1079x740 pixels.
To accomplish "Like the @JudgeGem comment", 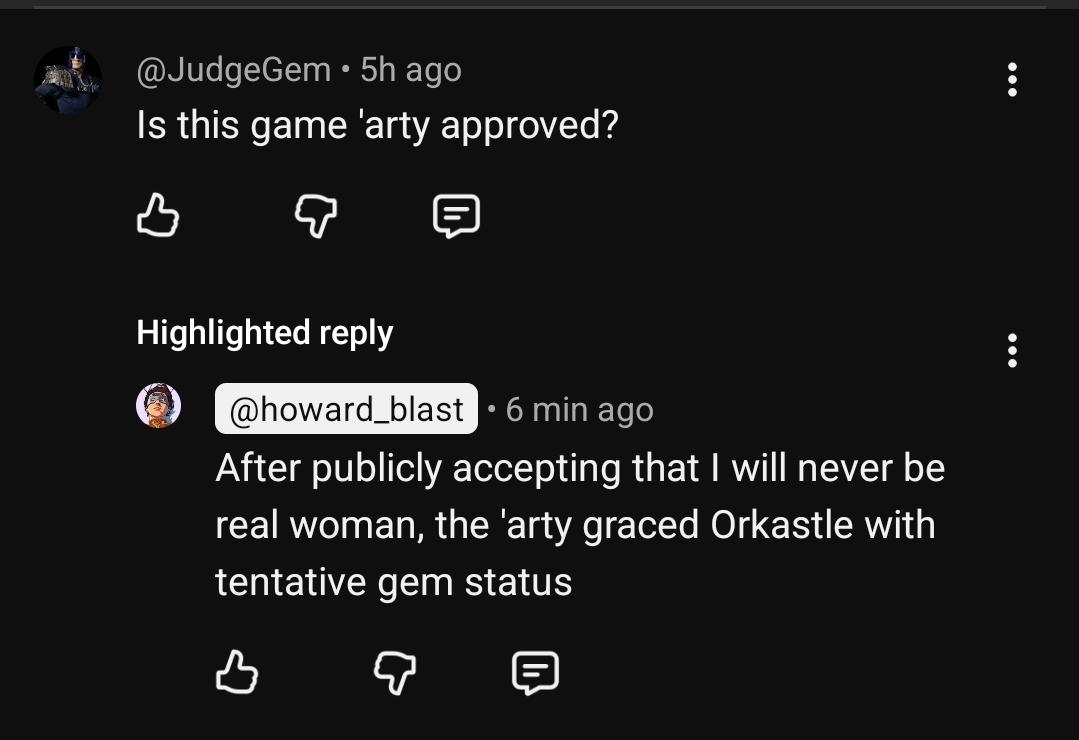I will (157, 215).
